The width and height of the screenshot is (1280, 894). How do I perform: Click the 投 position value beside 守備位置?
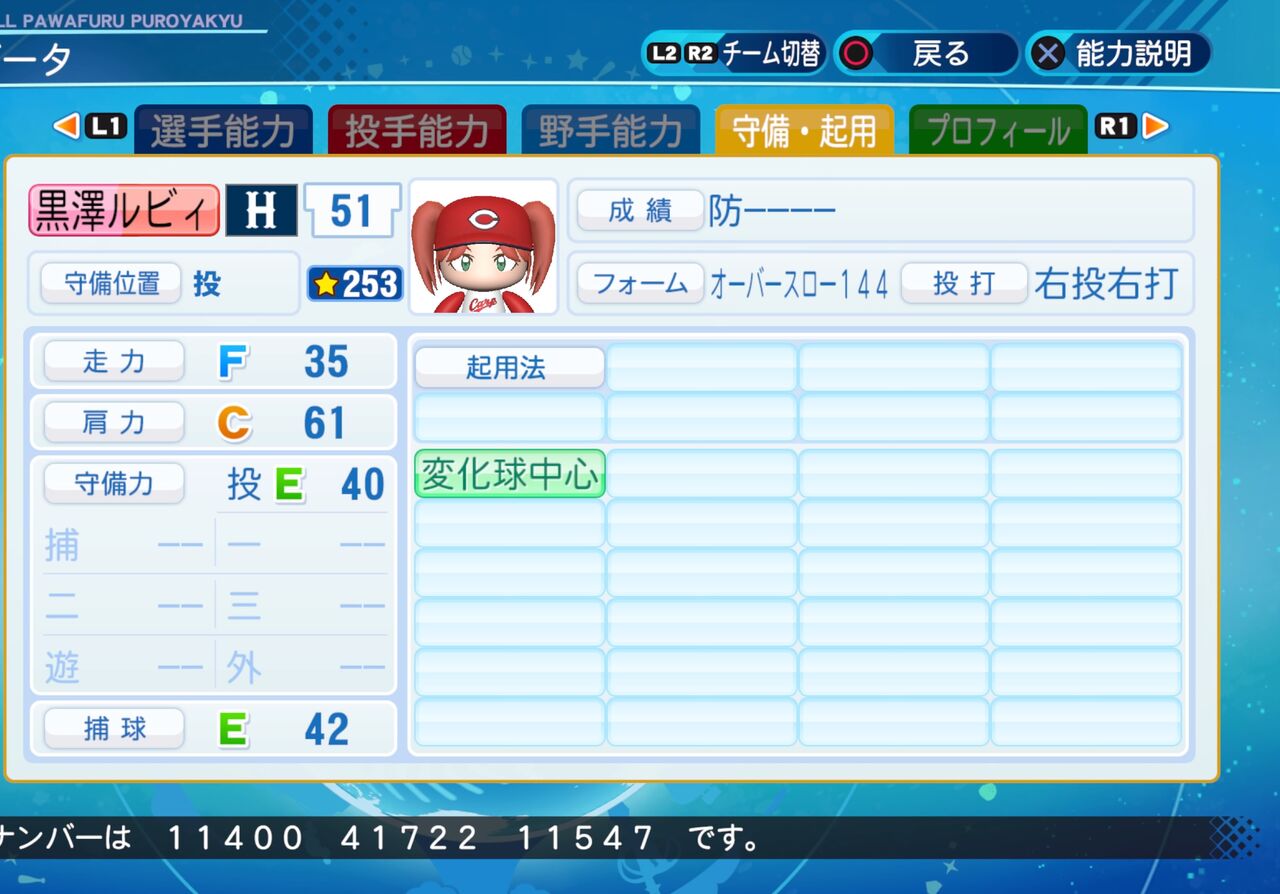[x=207, y=285]
